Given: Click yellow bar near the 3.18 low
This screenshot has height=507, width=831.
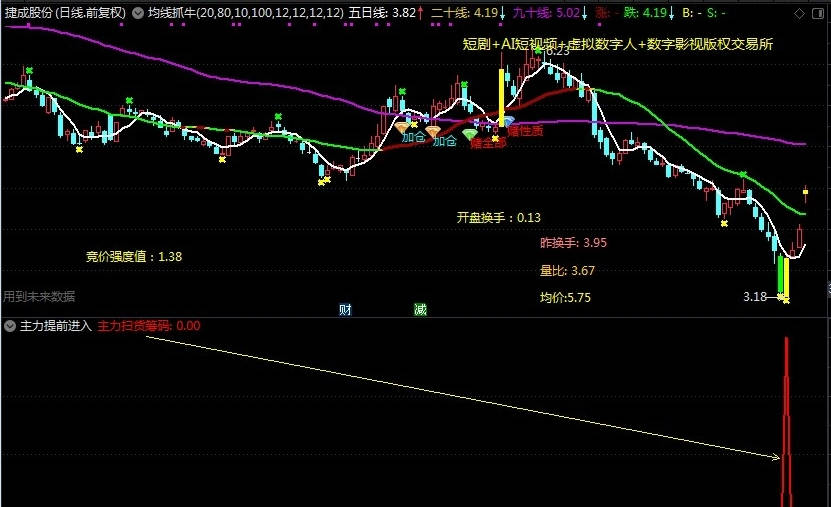Looking at the screenshot, I should coord(786,278).
